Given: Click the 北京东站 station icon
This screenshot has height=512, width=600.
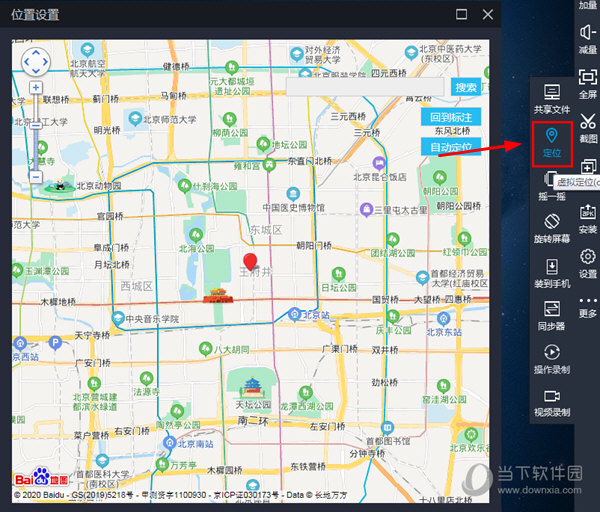Looking at the screenshot, I should tap(443, 318).
